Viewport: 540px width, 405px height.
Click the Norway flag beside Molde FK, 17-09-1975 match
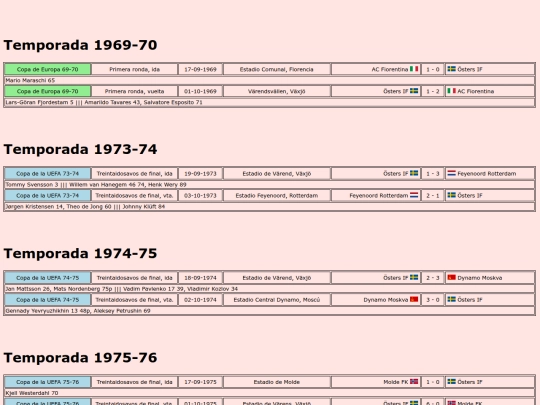(x=414, y=382)
